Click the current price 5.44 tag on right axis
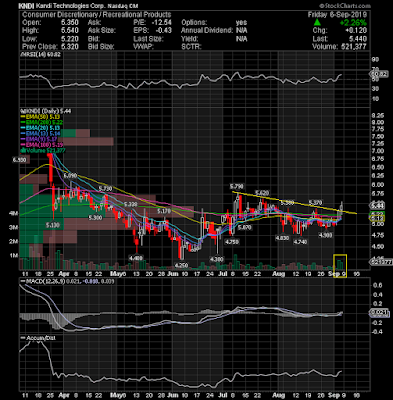Screen dimensions: 393x400 pos(379,206)
